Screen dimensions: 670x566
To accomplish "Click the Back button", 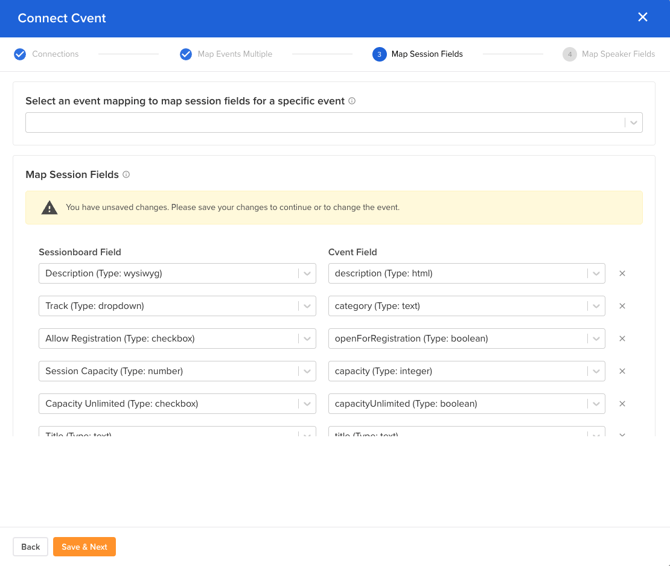I will (x=30, y=547).
